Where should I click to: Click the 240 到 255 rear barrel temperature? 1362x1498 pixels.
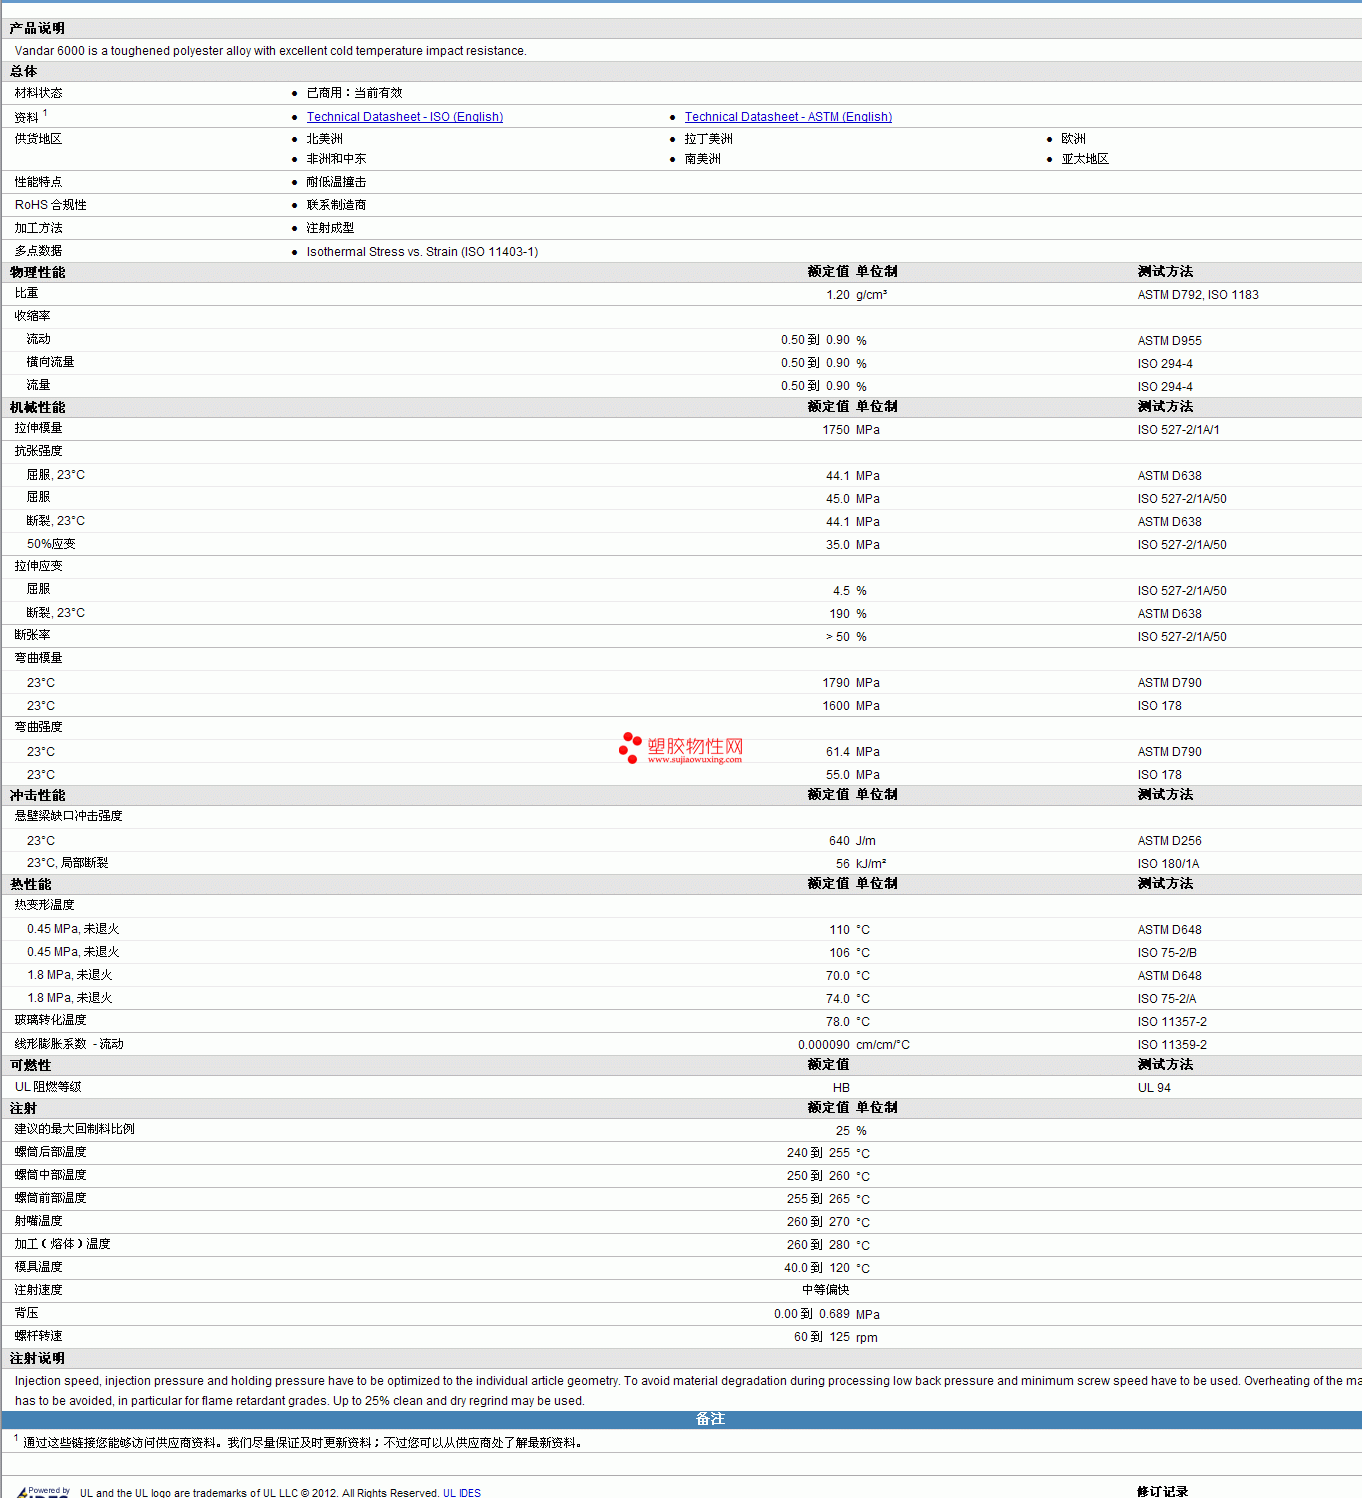[x=818, y=1154]
